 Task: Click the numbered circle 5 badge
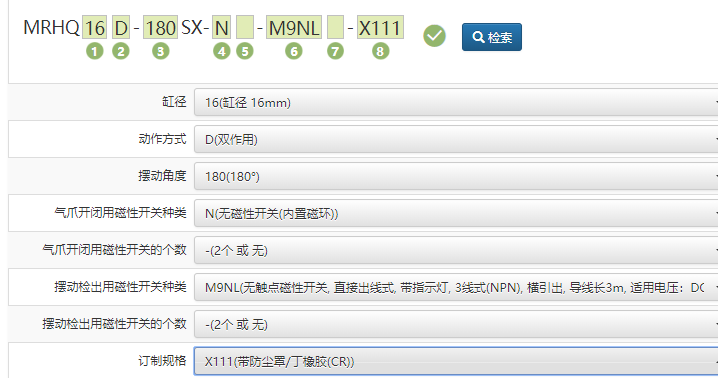click(x=245, y=51)
